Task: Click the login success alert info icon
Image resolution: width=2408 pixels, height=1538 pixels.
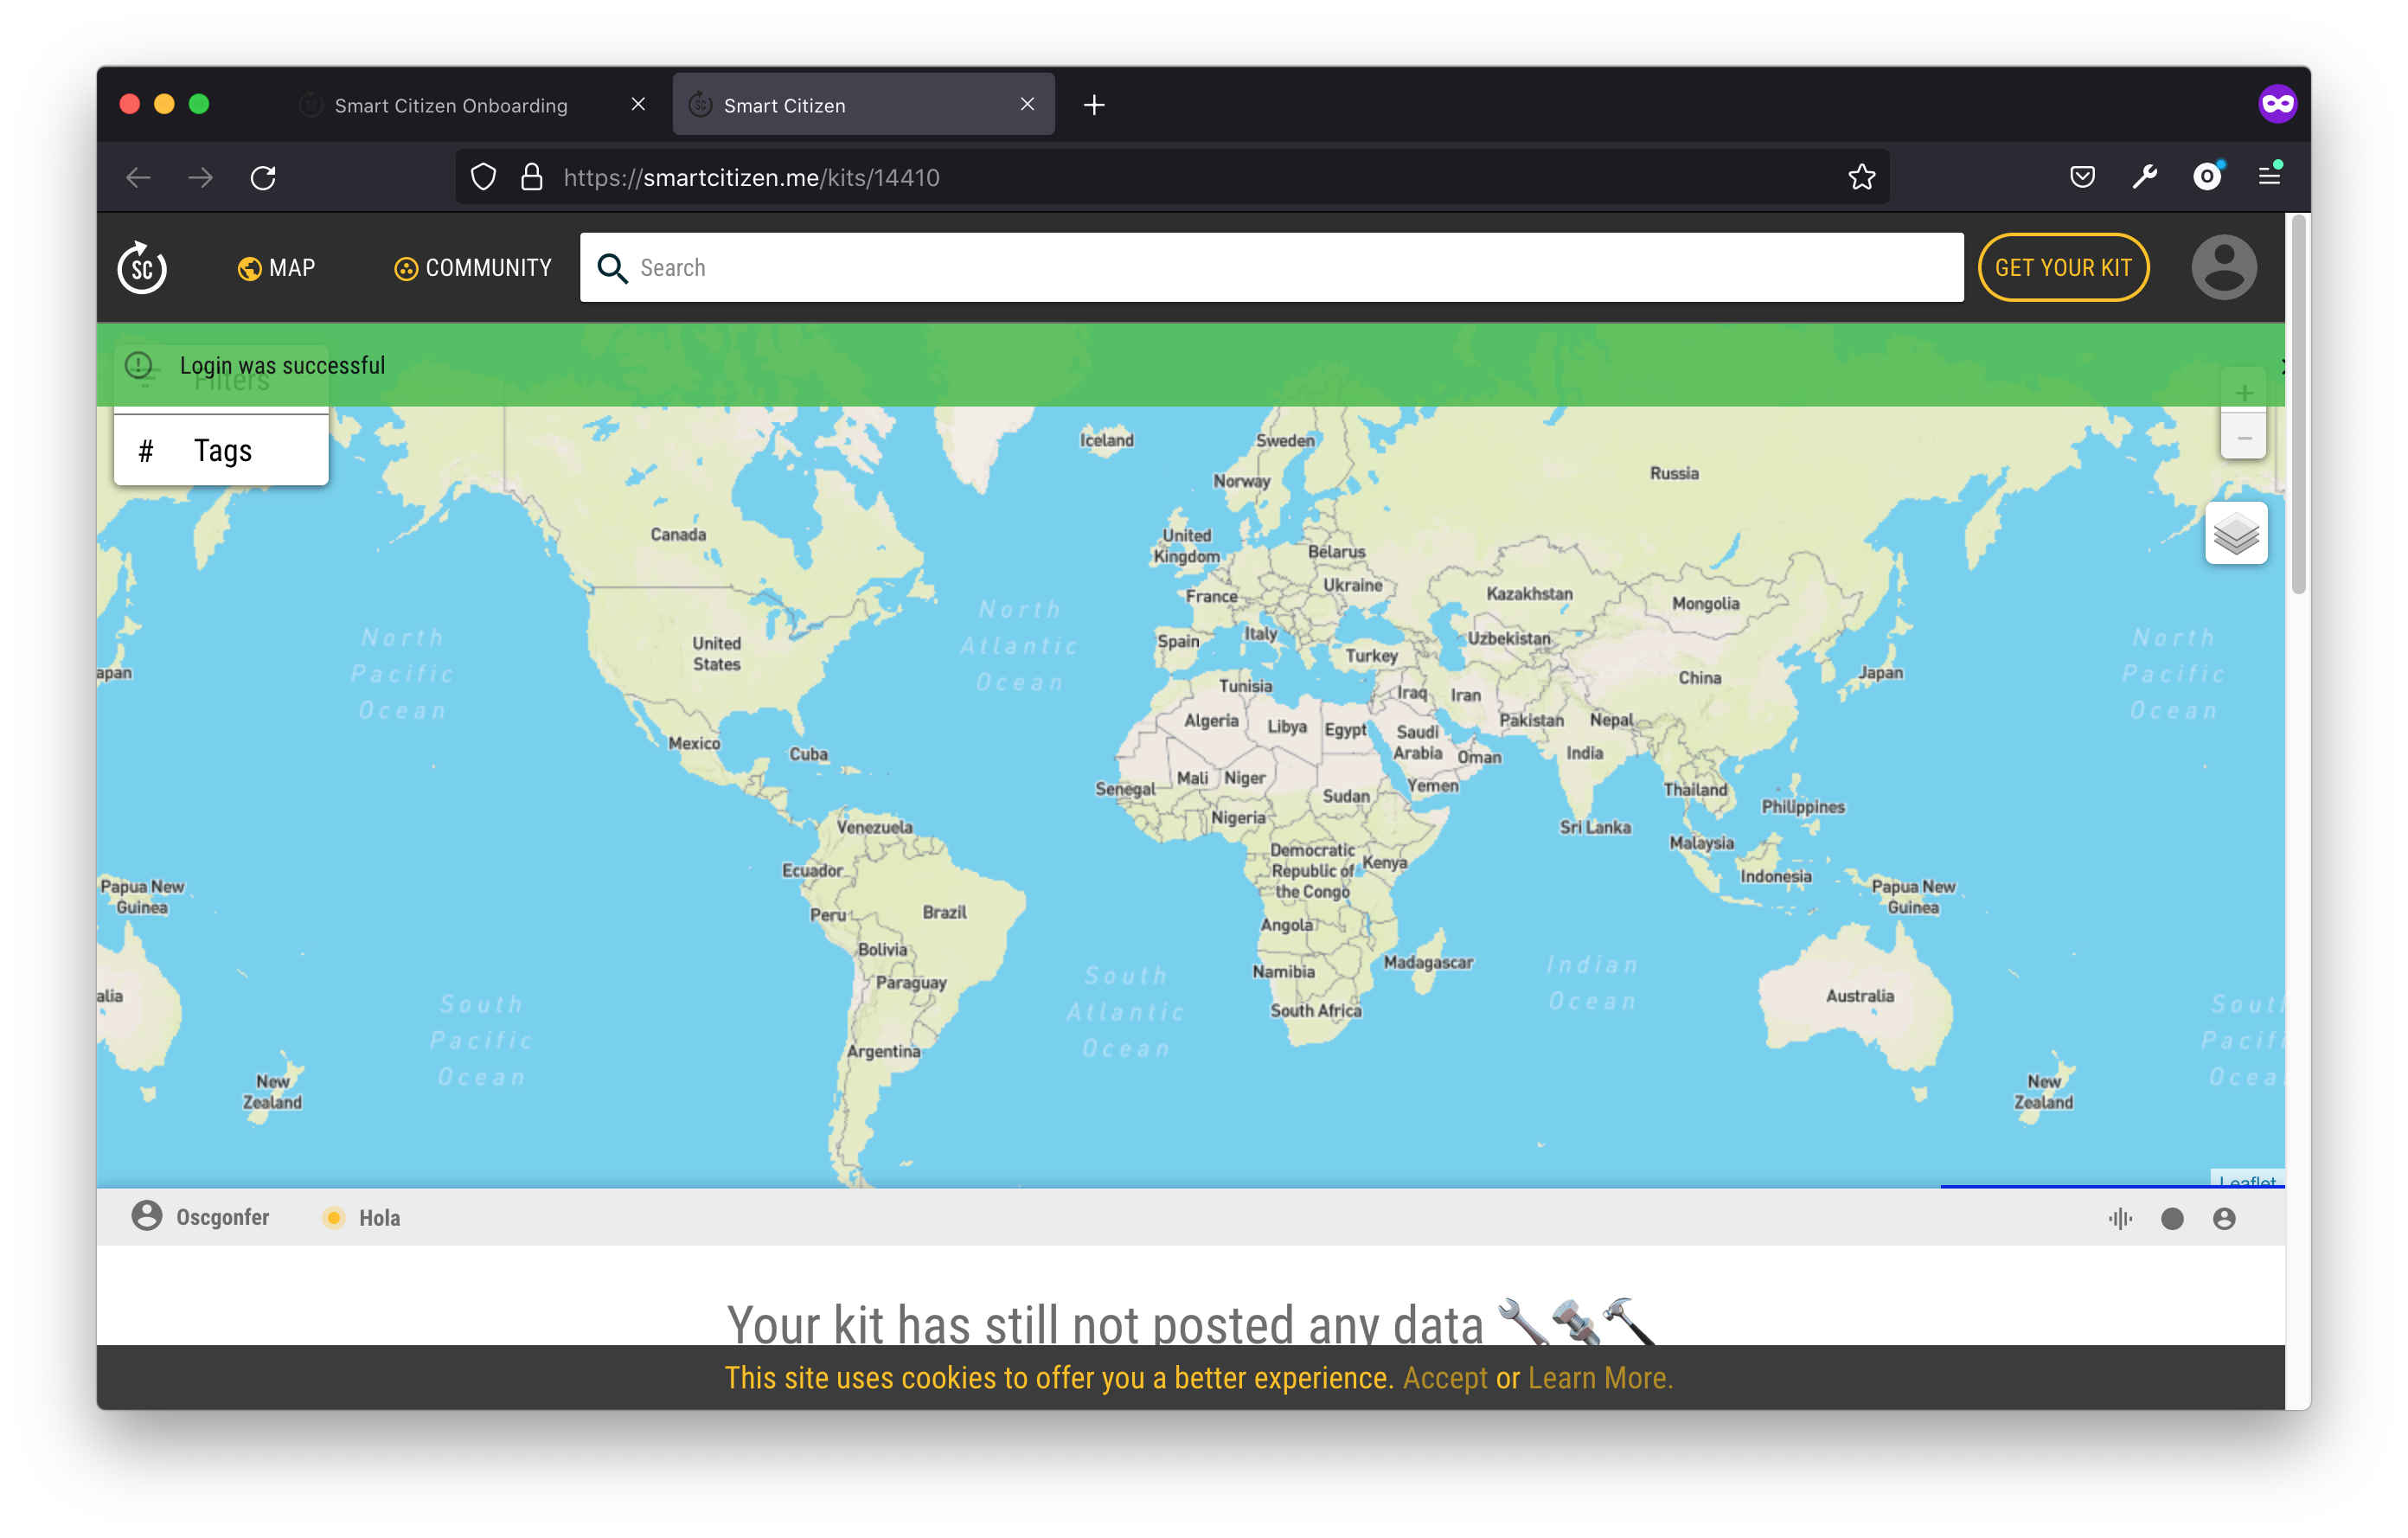Action: [x=139, y=365]
